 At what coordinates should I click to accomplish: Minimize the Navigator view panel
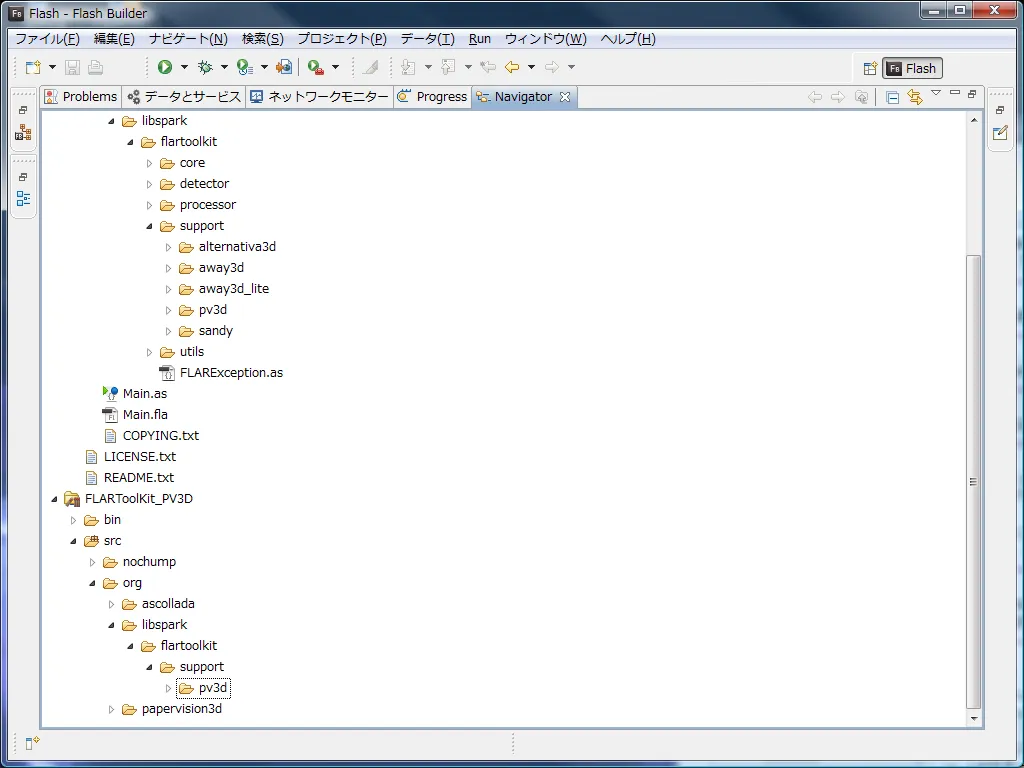click(955, 93)
